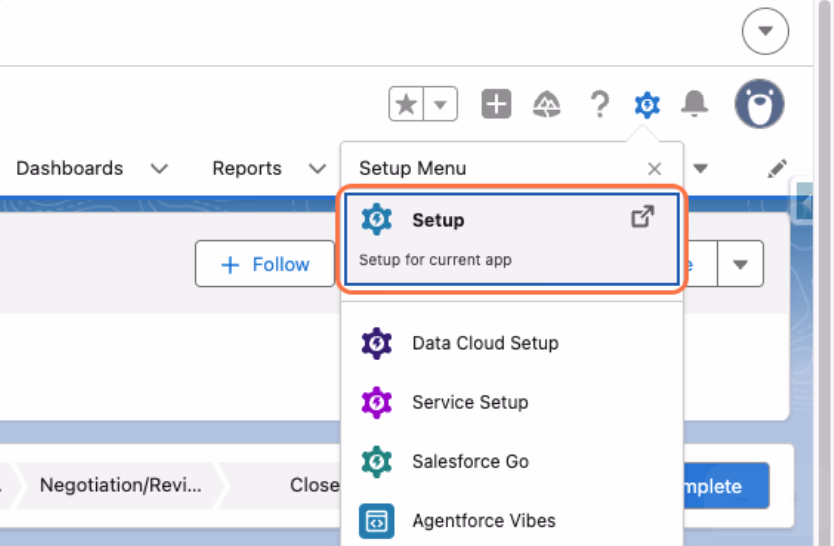The height and width of the screenshot is (546, 834).
Task: Open the Dashboards tab
Action: coord(70,169)
